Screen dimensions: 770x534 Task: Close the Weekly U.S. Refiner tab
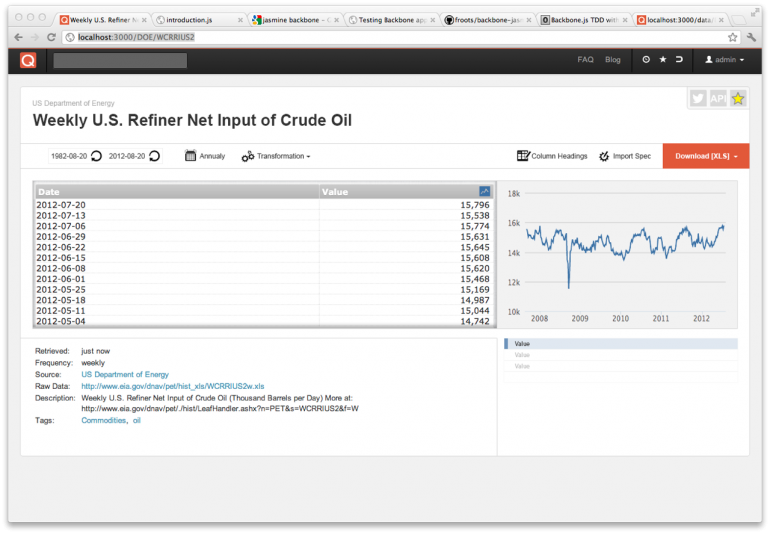pyautogui.click(x=144, y=20)
